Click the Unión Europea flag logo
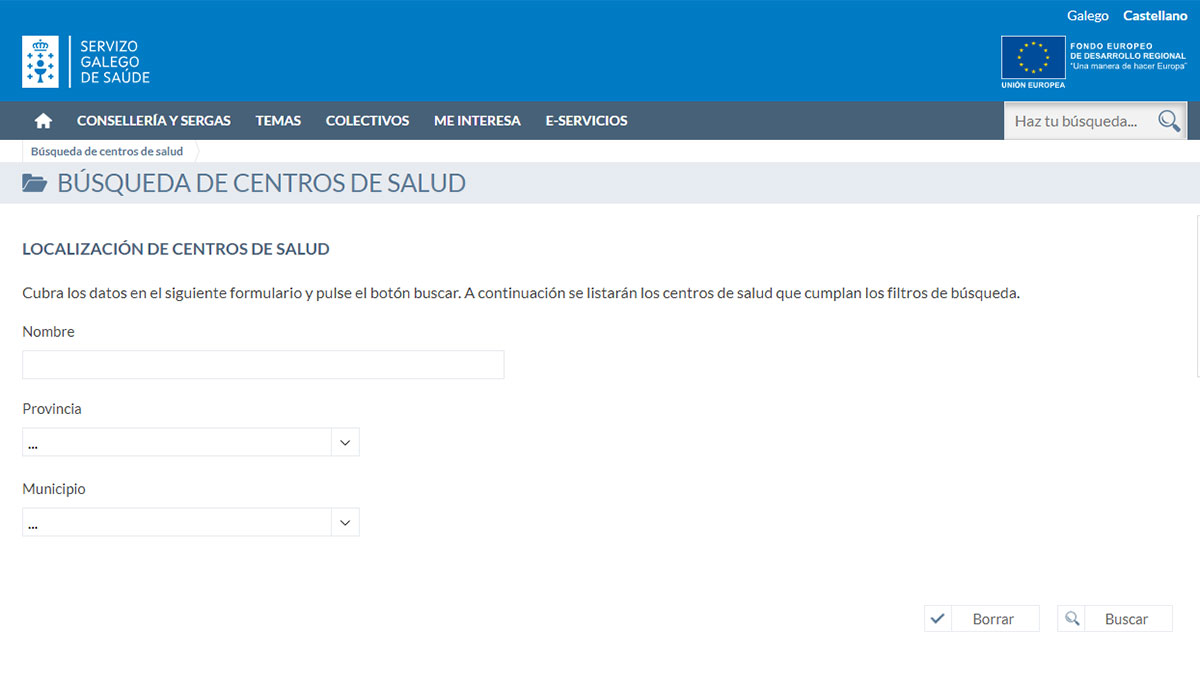This screenshot has width=1200, height=687. 1033,58
